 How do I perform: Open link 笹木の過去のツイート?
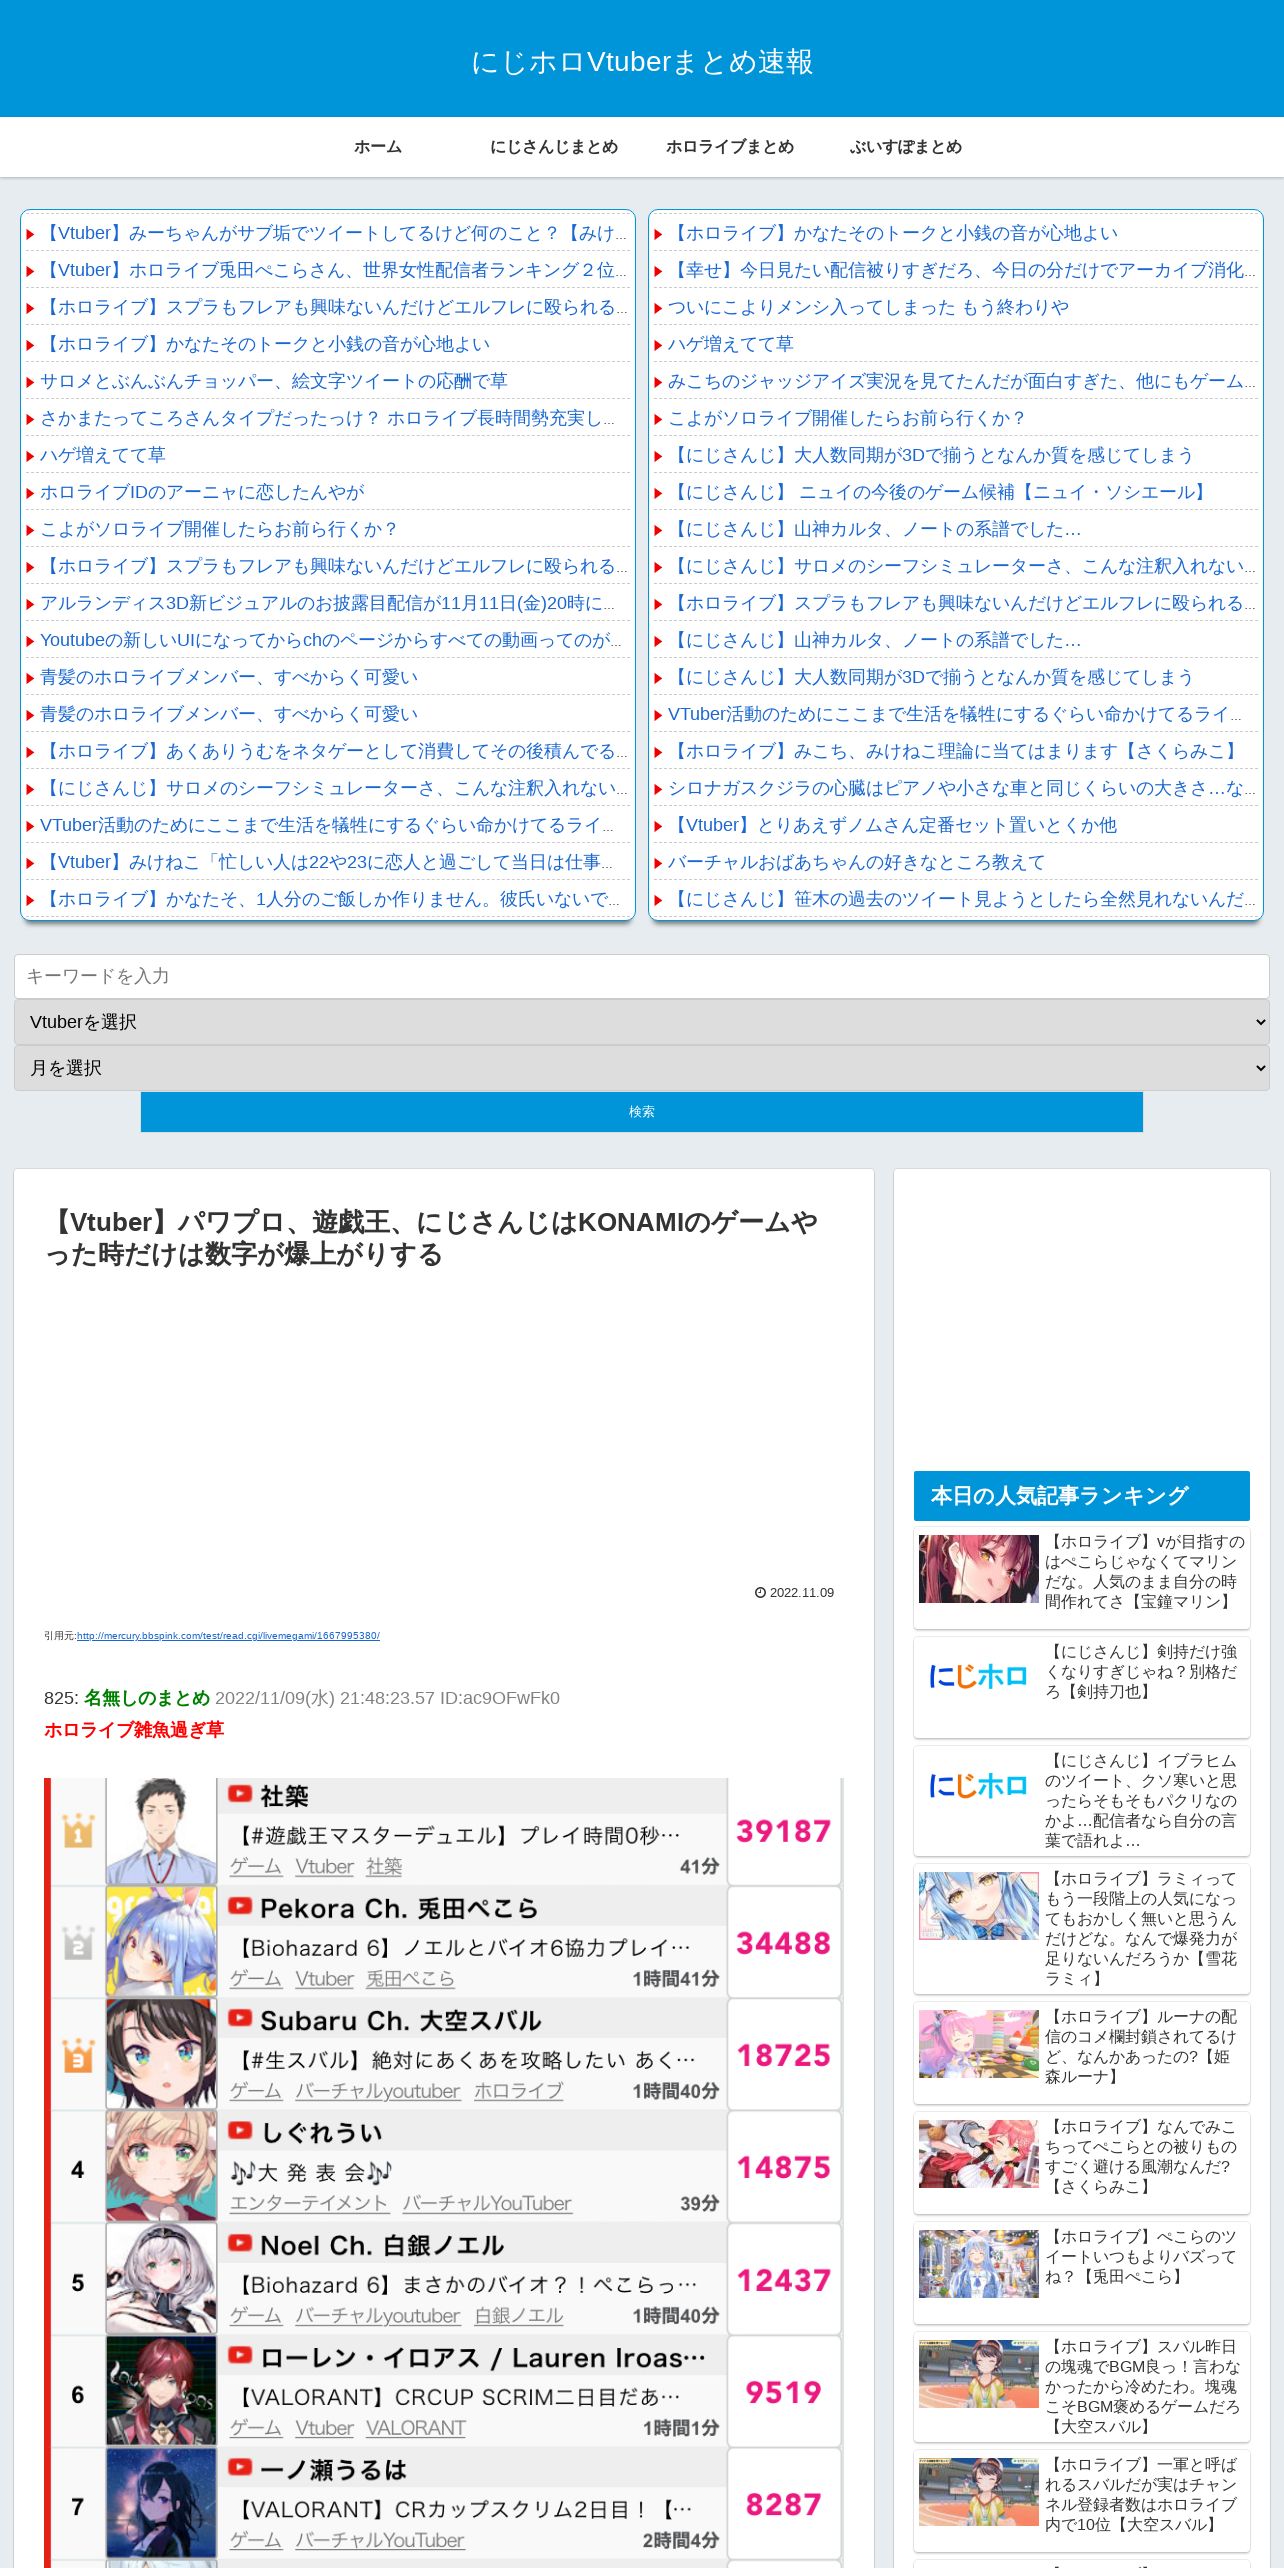(961, 899)
